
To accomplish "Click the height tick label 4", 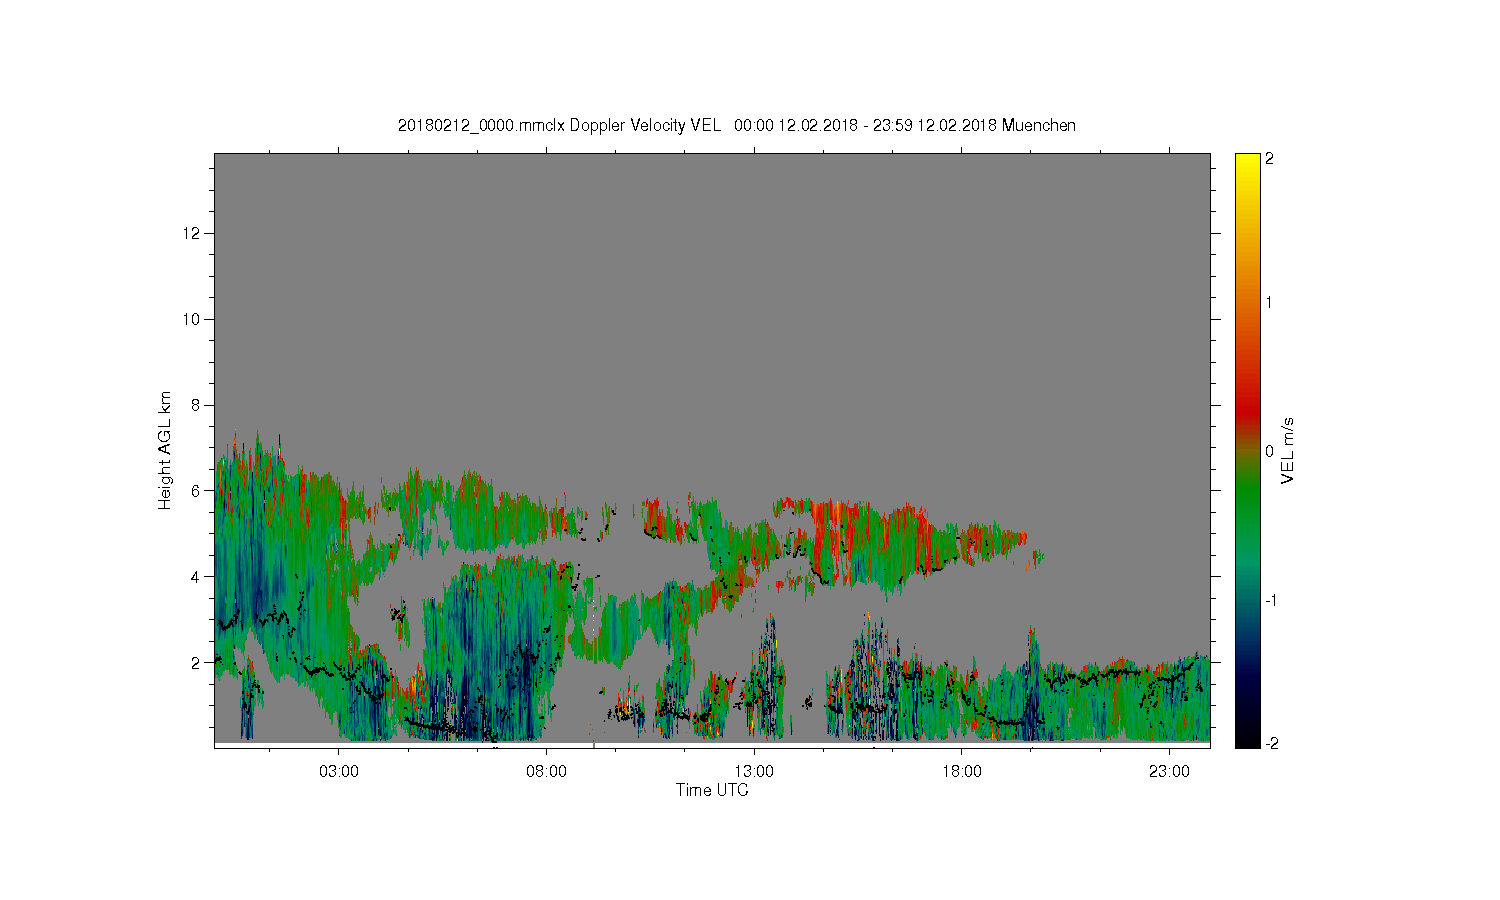I will [196, 577].
